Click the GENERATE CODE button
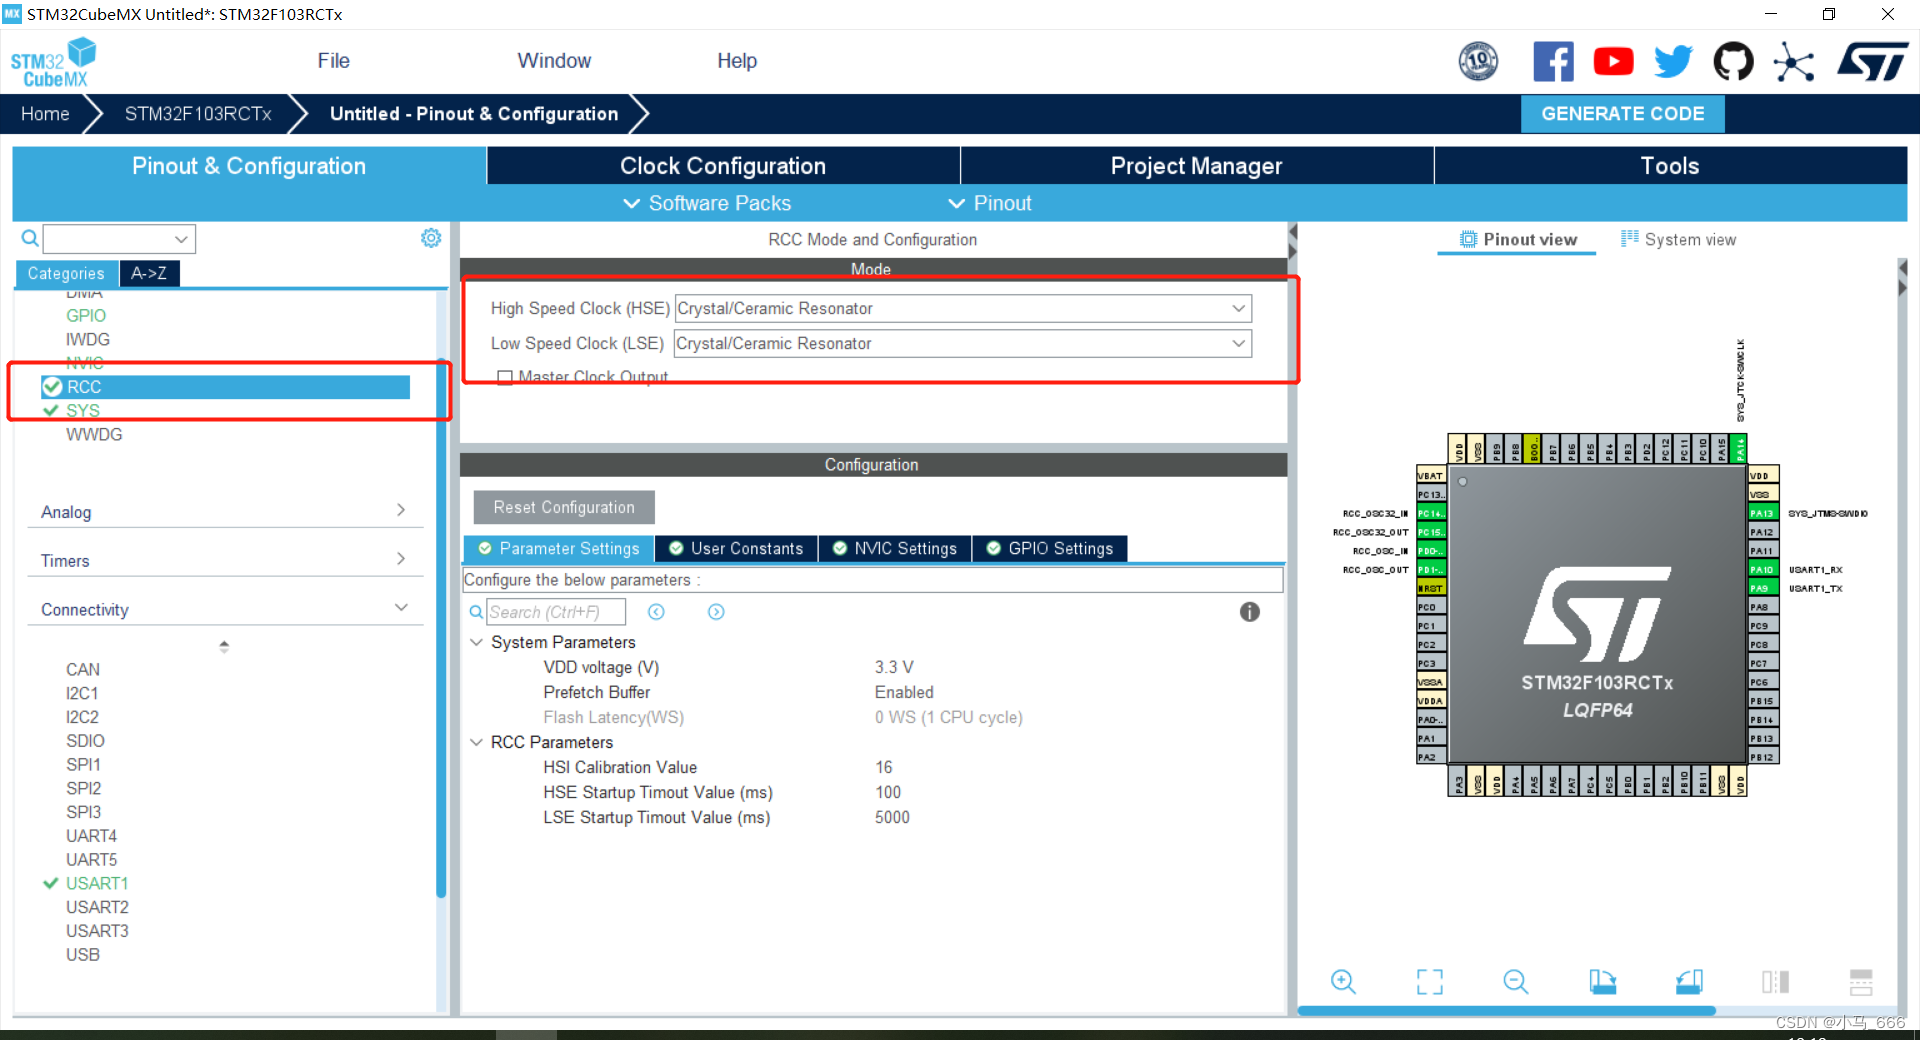The image size is (1920, 1040). (x=1622, y=114)
